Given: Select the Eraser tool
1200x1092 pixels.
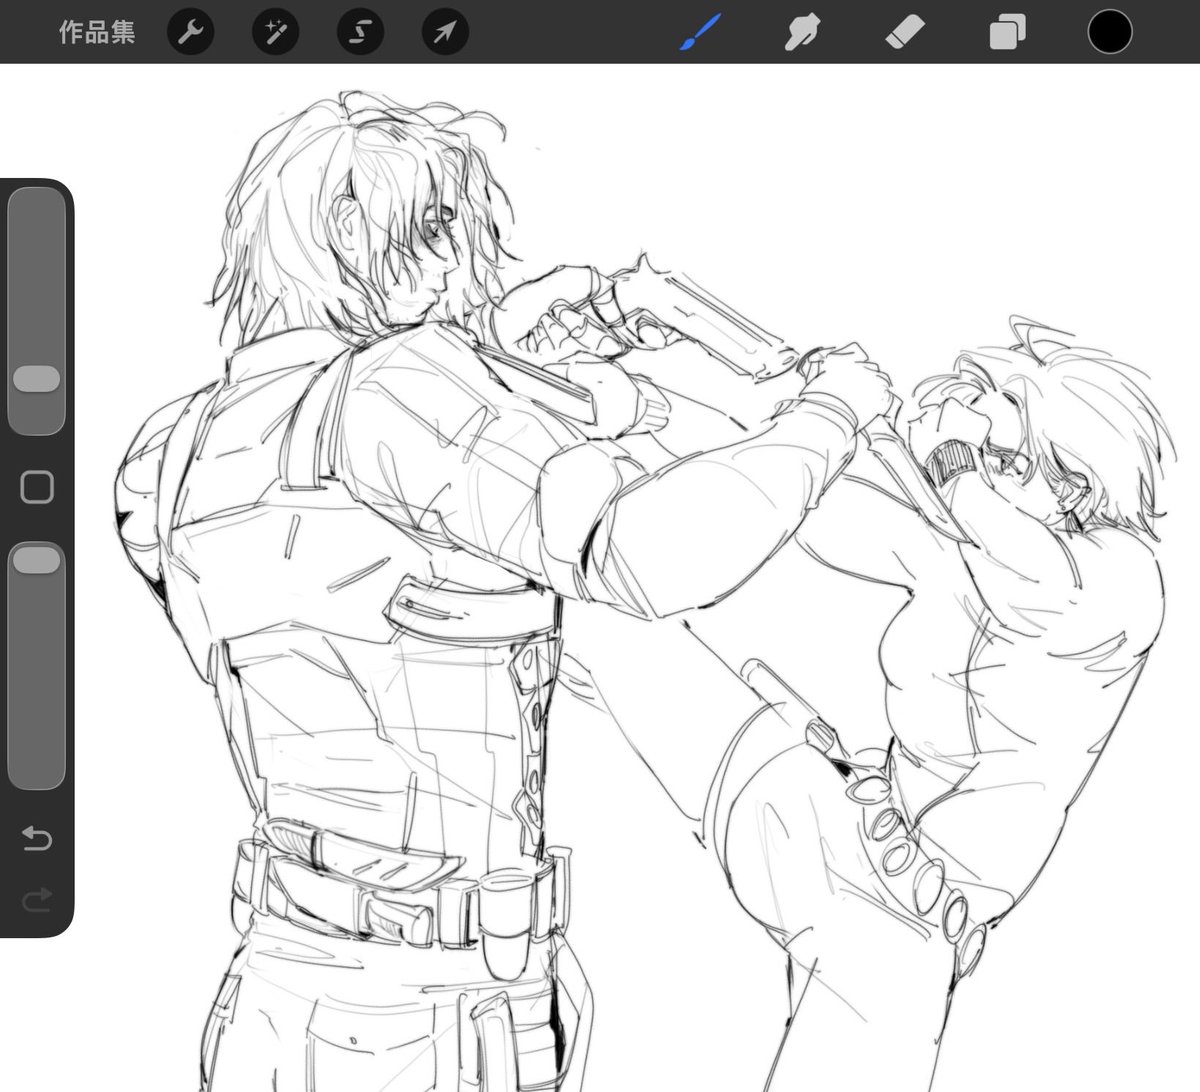Looking at the screenshot, I should pyautogui.click(x=905, y=33).
